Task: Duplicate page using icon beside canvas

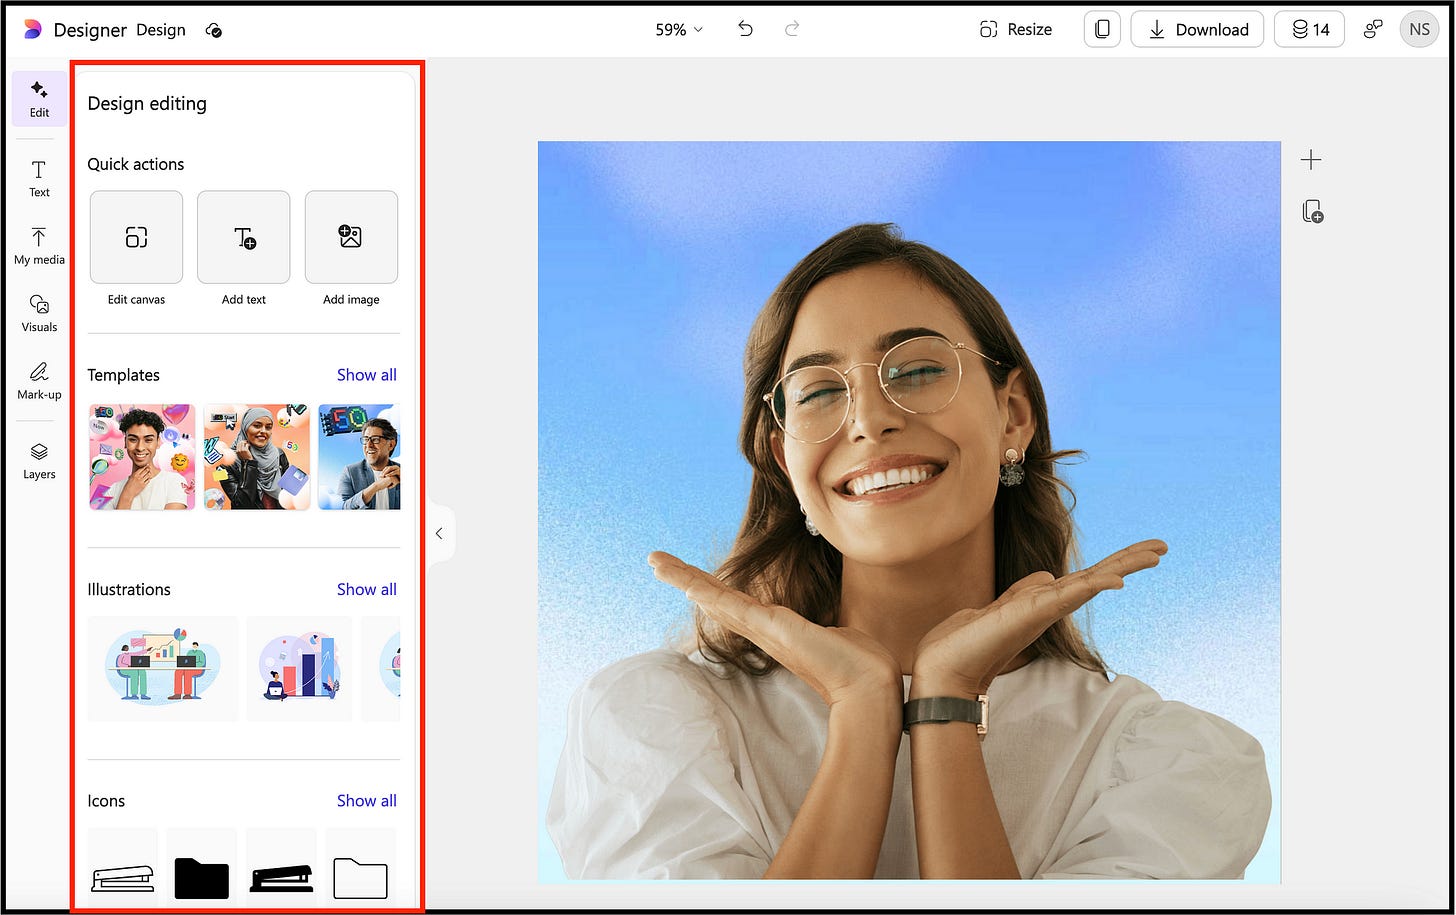Action: point(1312,211)
